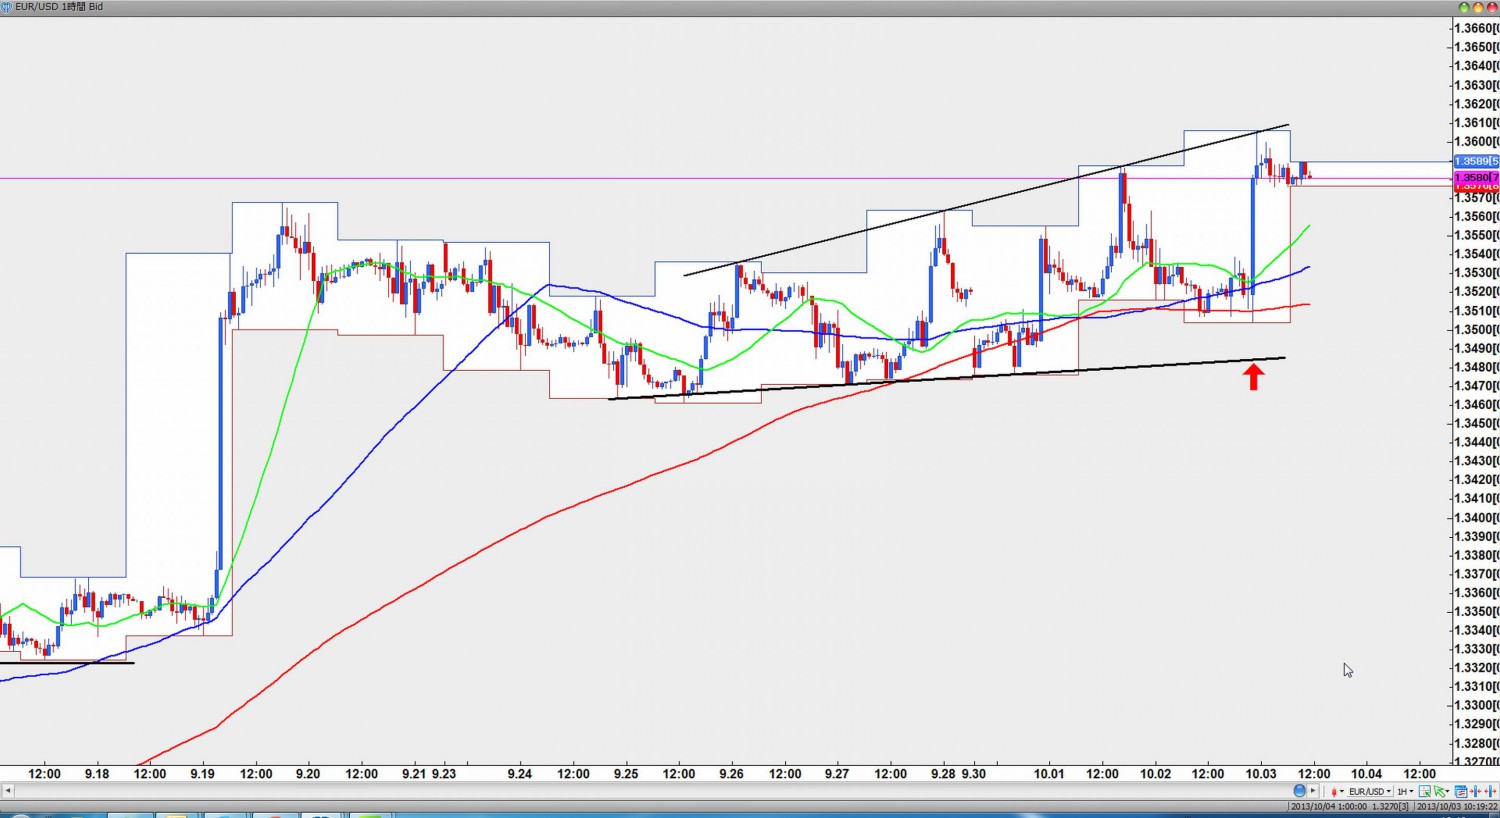Open the EUR/USD currency pair dropdown

tap(1370, 791)
